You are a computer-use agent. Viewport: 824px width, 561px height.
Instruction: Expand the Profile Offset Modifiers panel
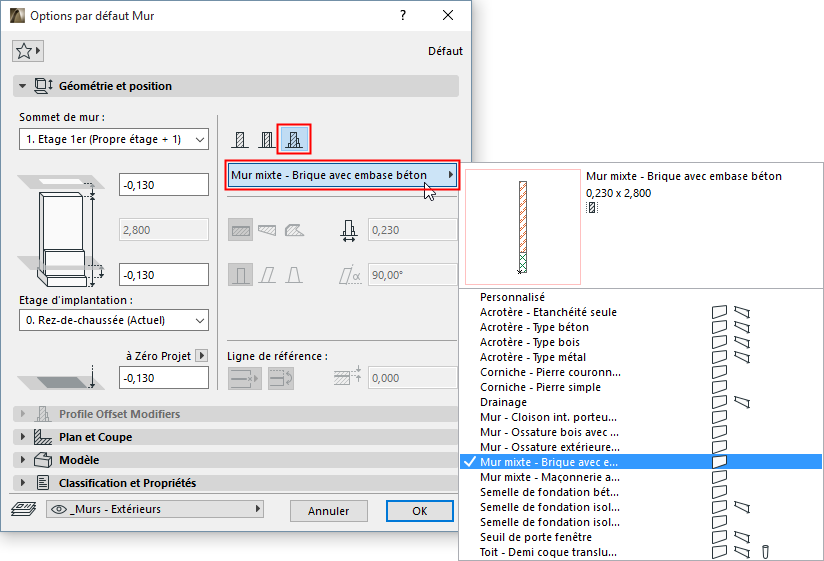(x=23, y=414)
